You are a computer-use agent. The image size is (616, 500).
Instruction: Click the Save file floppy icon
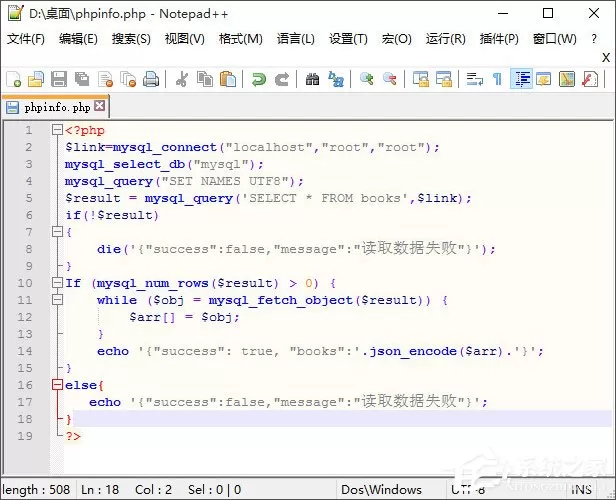(x=59, y=79)
